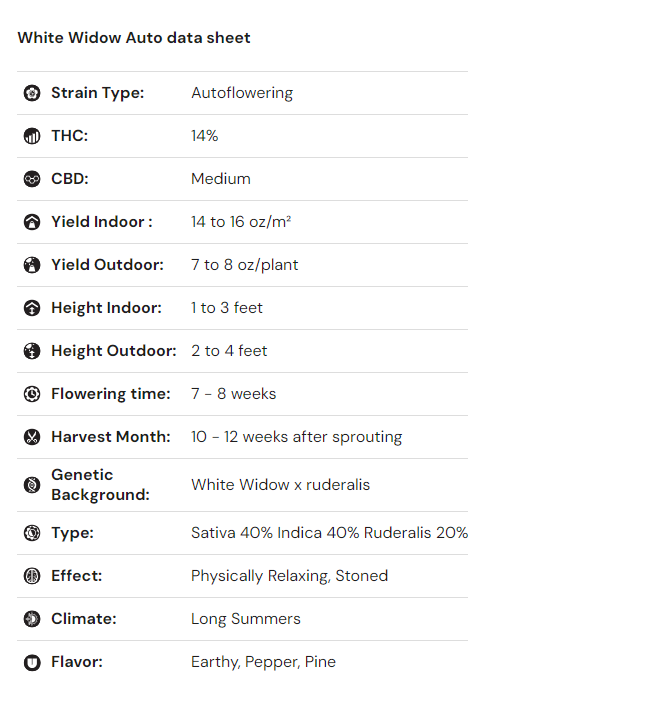This screenshot has height=703, width=660.
Task: Click the Effect row icon
Action: [32, 576]
